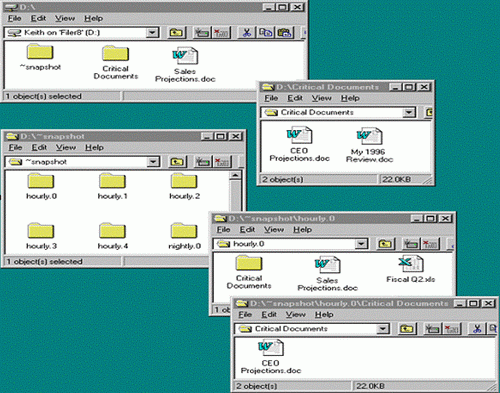This screenshot has width=500, height=393.
Task: Click scroll up arrow in ~snapshot window
Action: (x=236, y=175)
